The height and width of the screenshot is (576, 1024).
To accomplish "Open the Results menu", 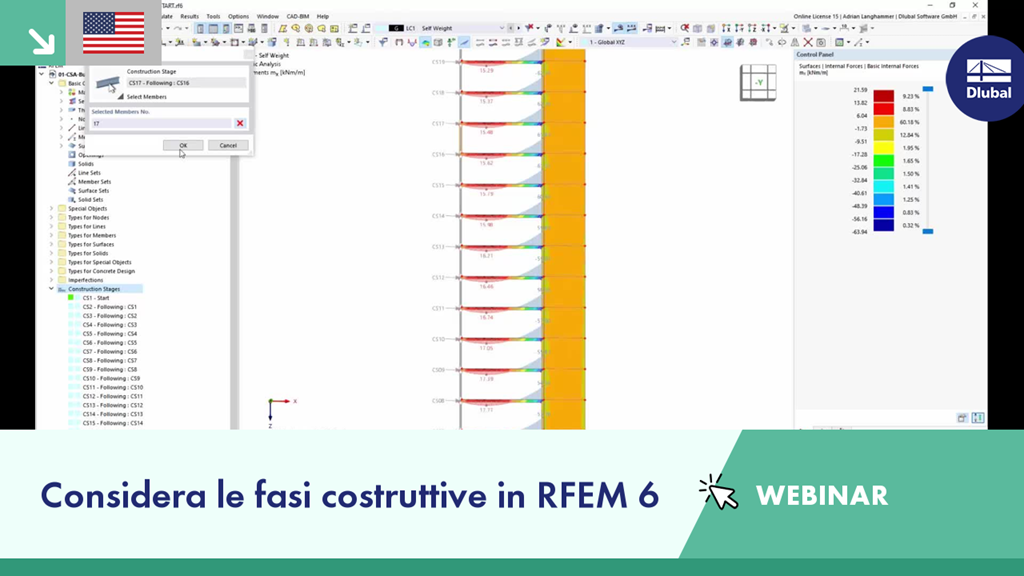I will click(189, 16).
